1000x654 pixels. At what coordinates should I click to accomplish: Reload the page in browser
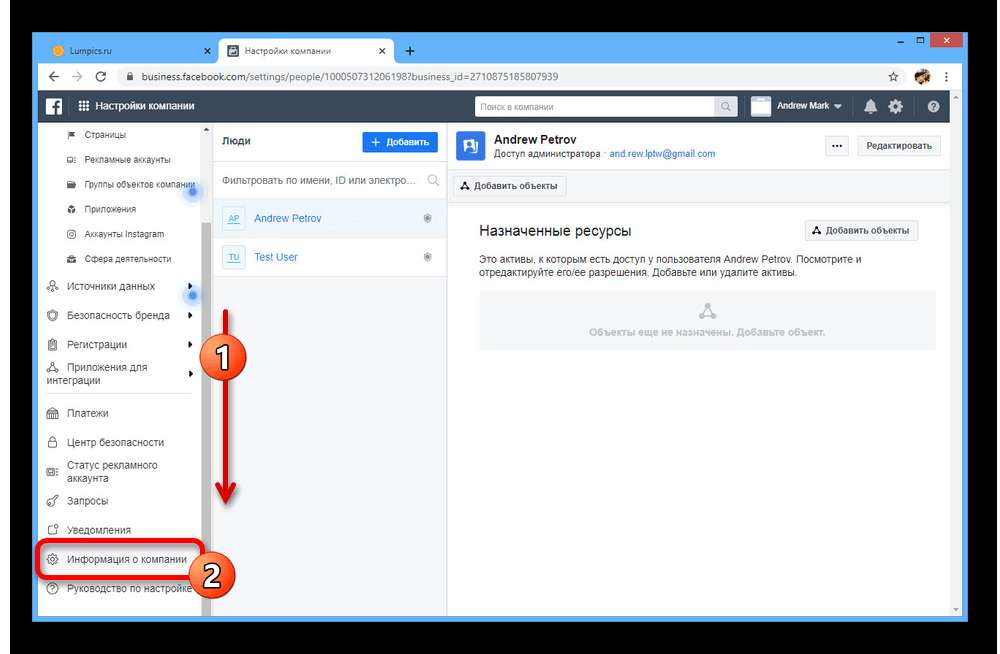(x=101, y=76)
